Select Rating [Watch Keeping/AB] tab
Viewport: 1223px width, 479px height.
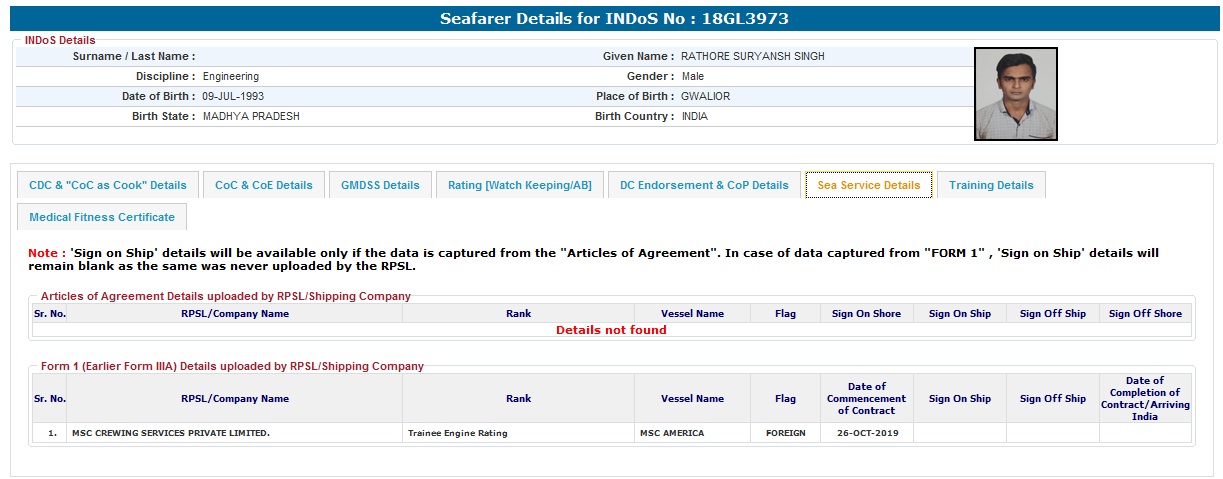click(519, 185)
